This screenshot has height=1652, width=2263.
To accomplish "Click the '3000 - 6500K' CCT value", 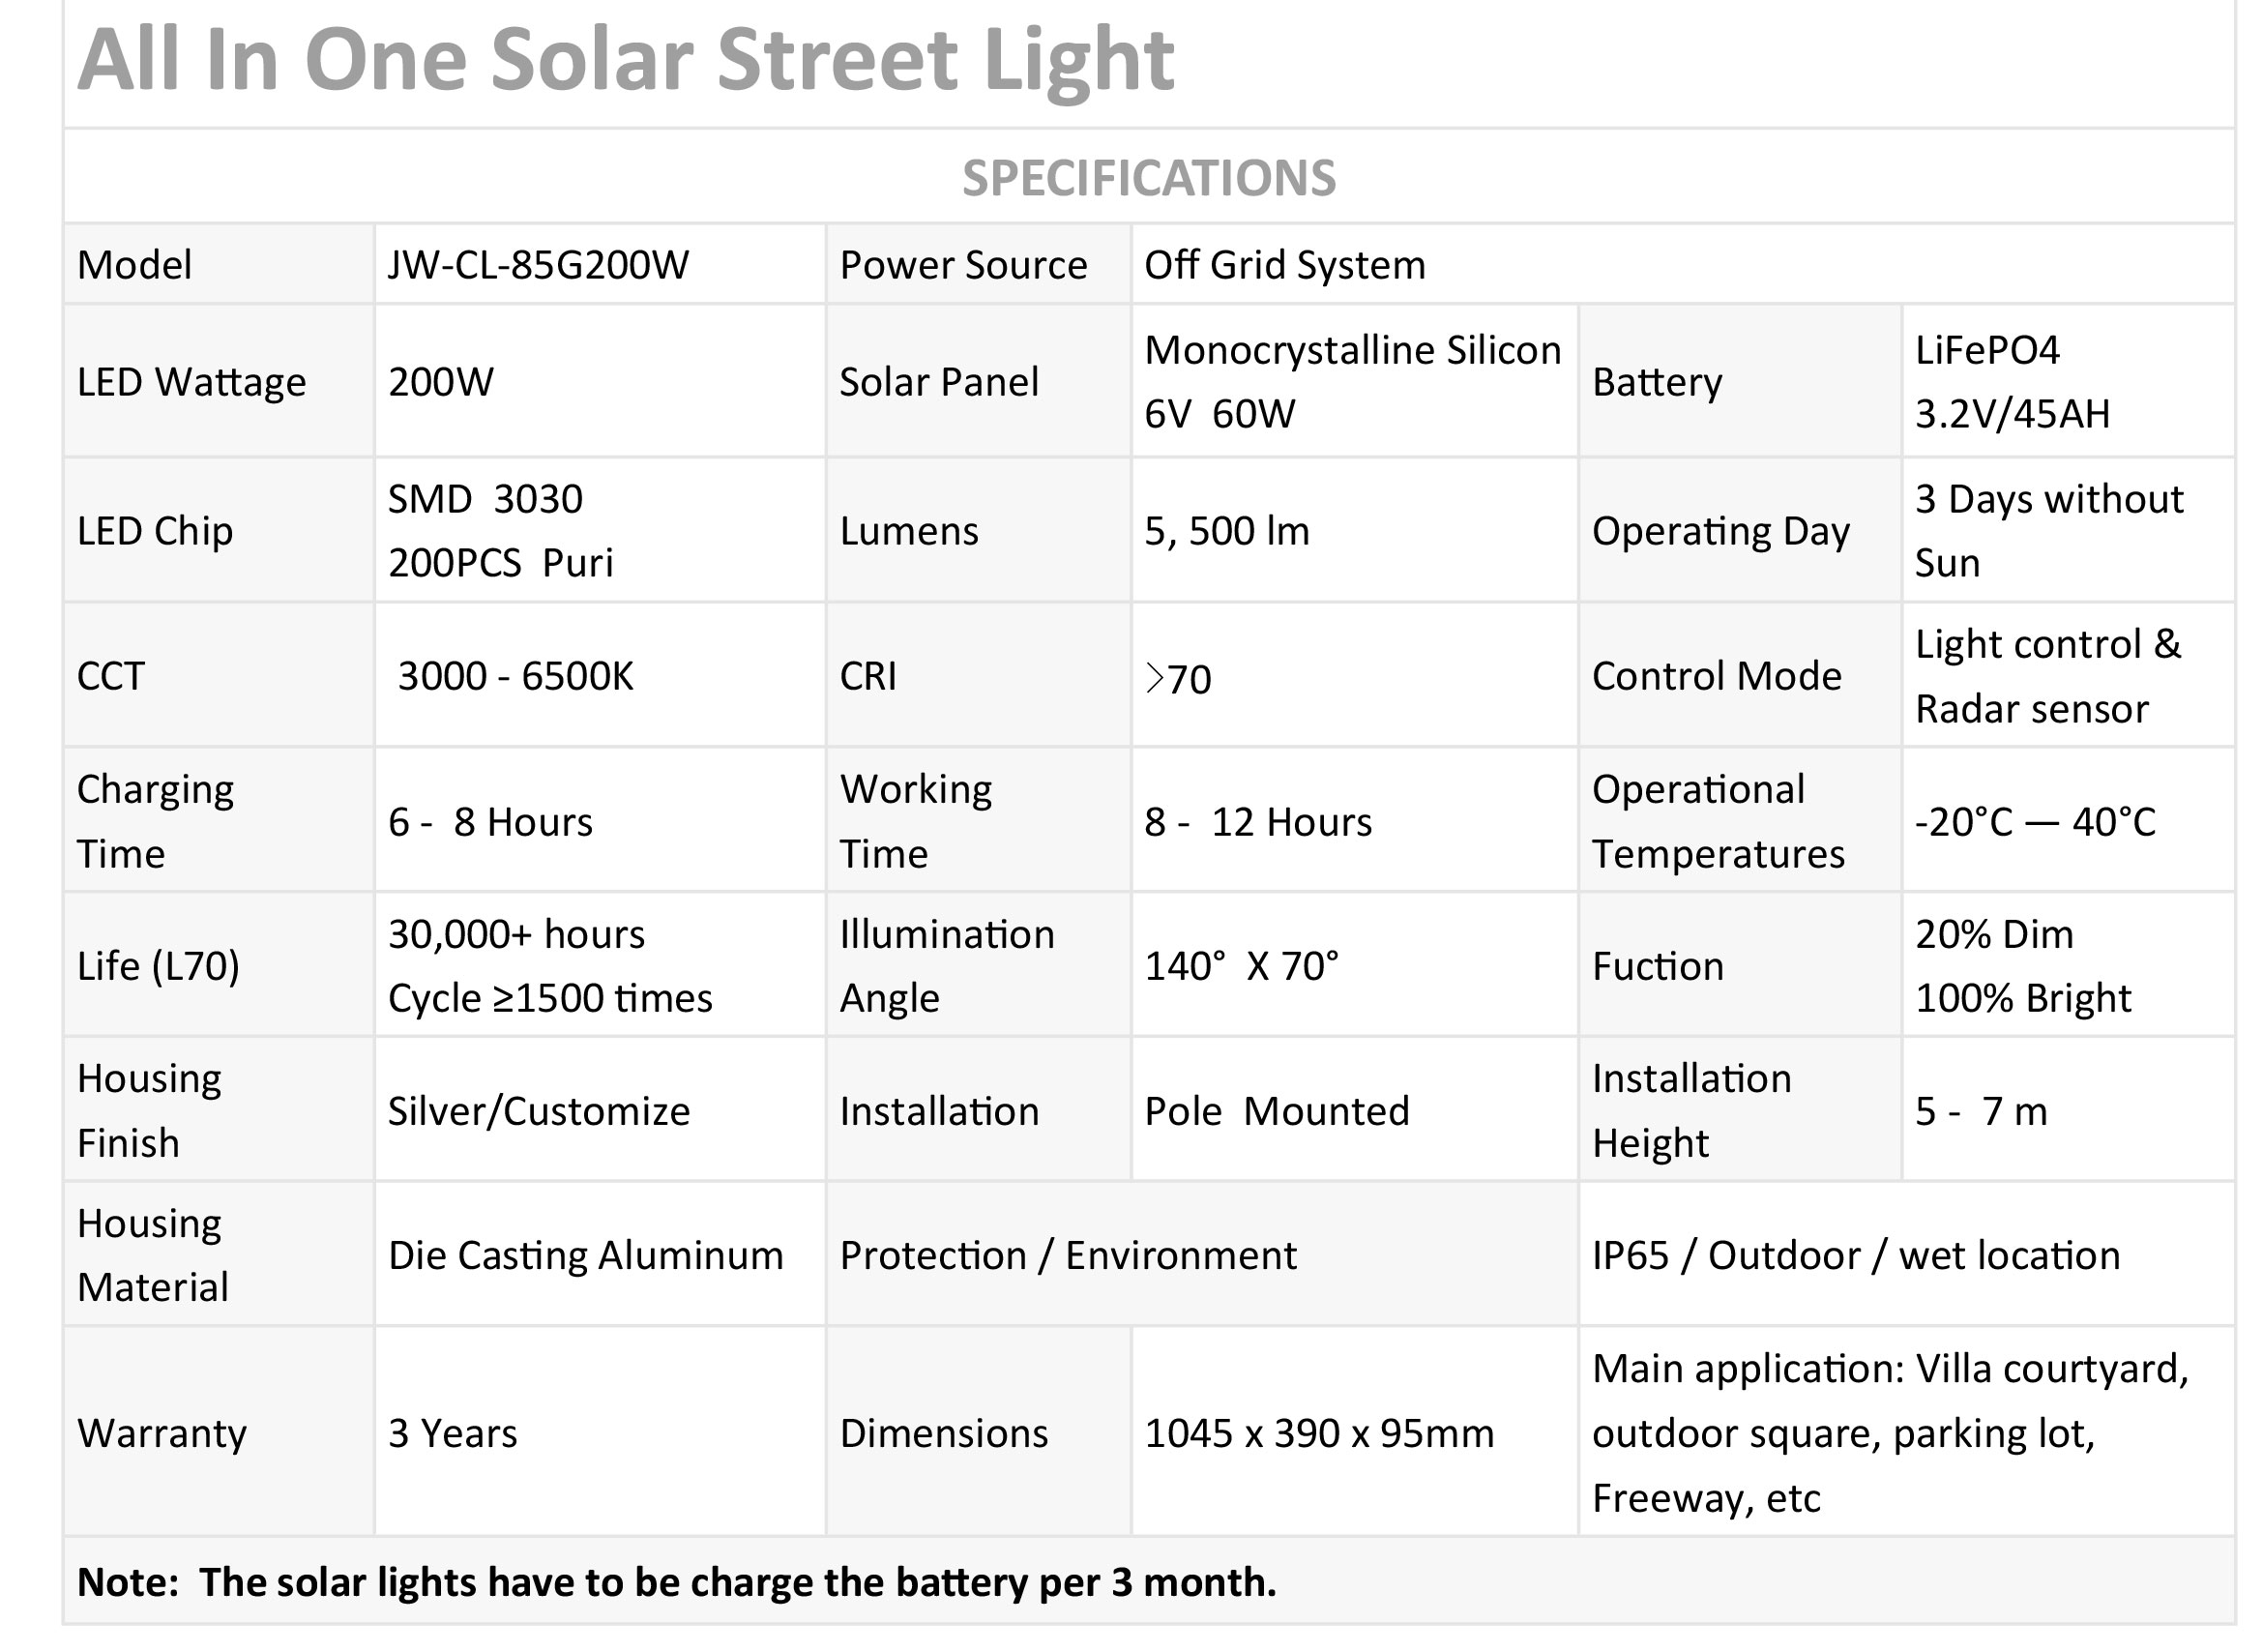I will click(515, 676).
